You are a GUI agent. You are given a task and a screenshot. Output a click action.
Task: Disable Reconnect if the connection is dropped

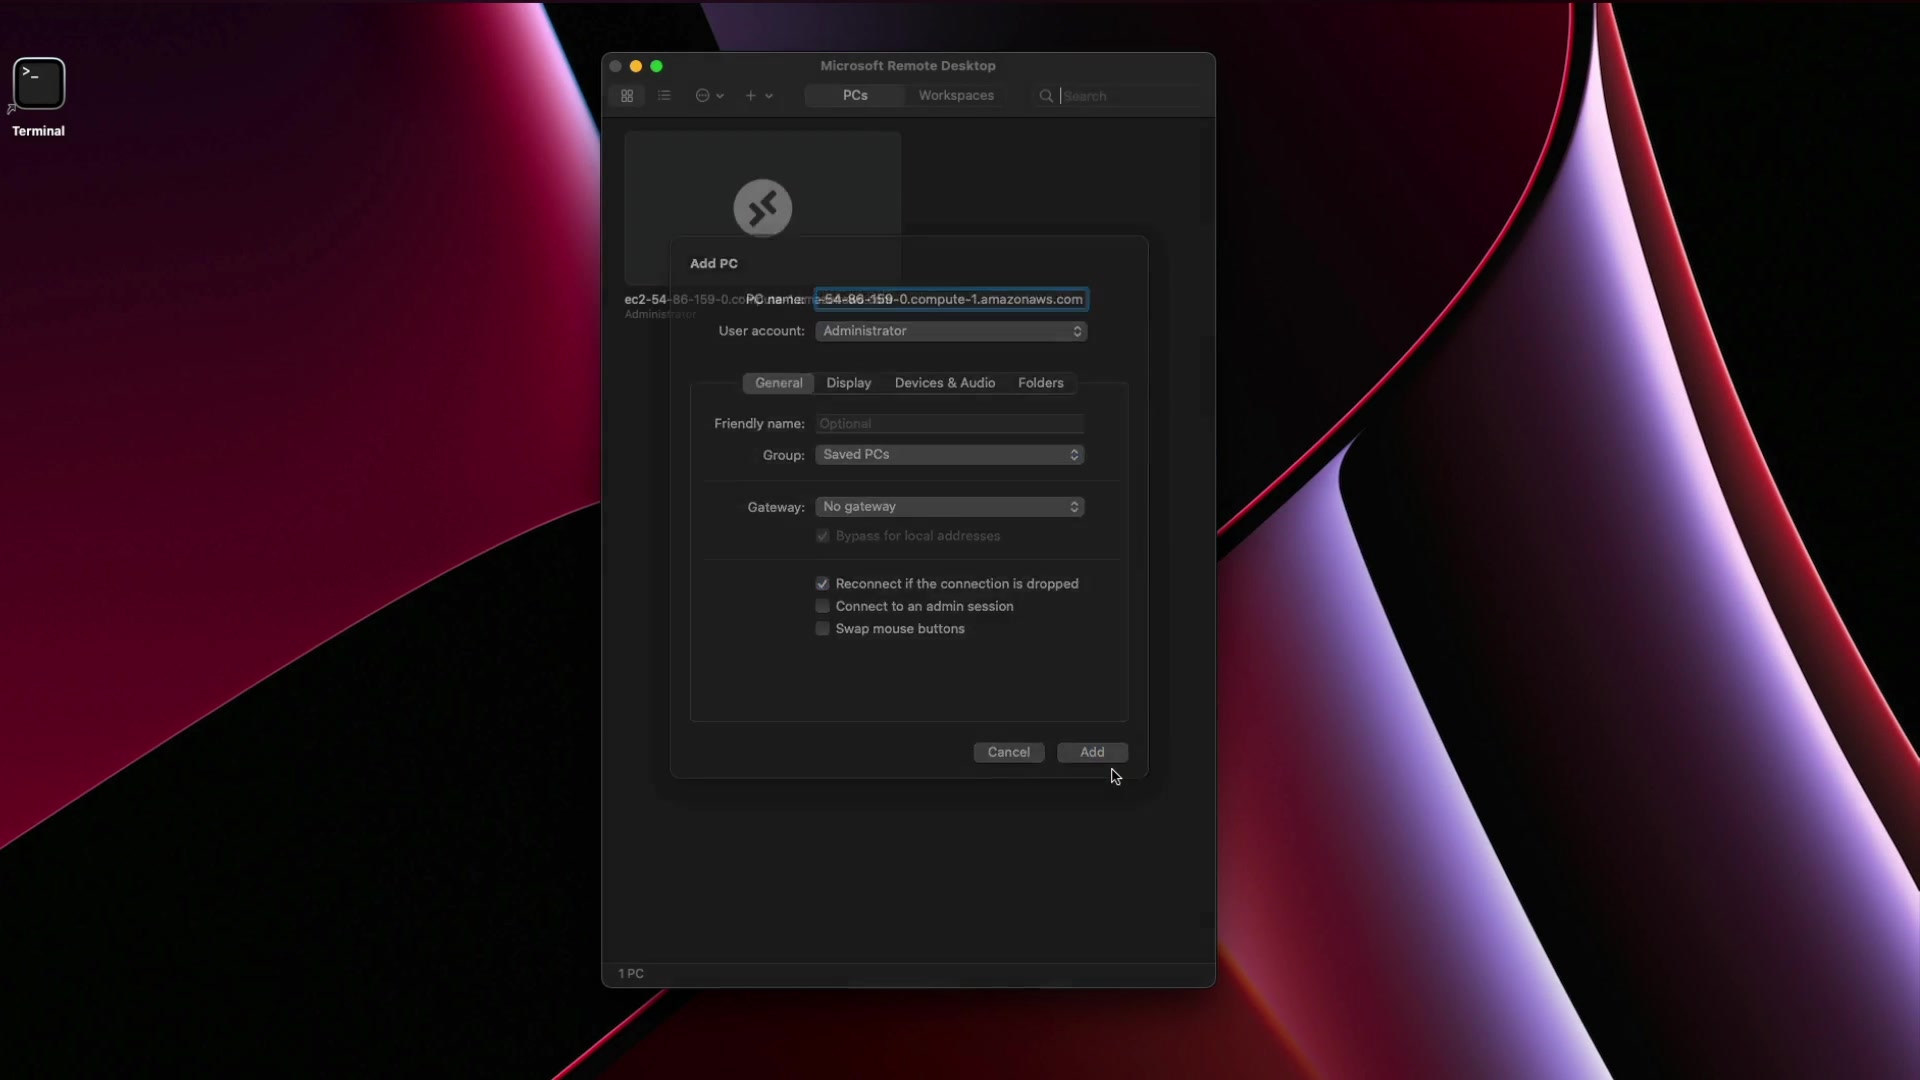[823, 584]
